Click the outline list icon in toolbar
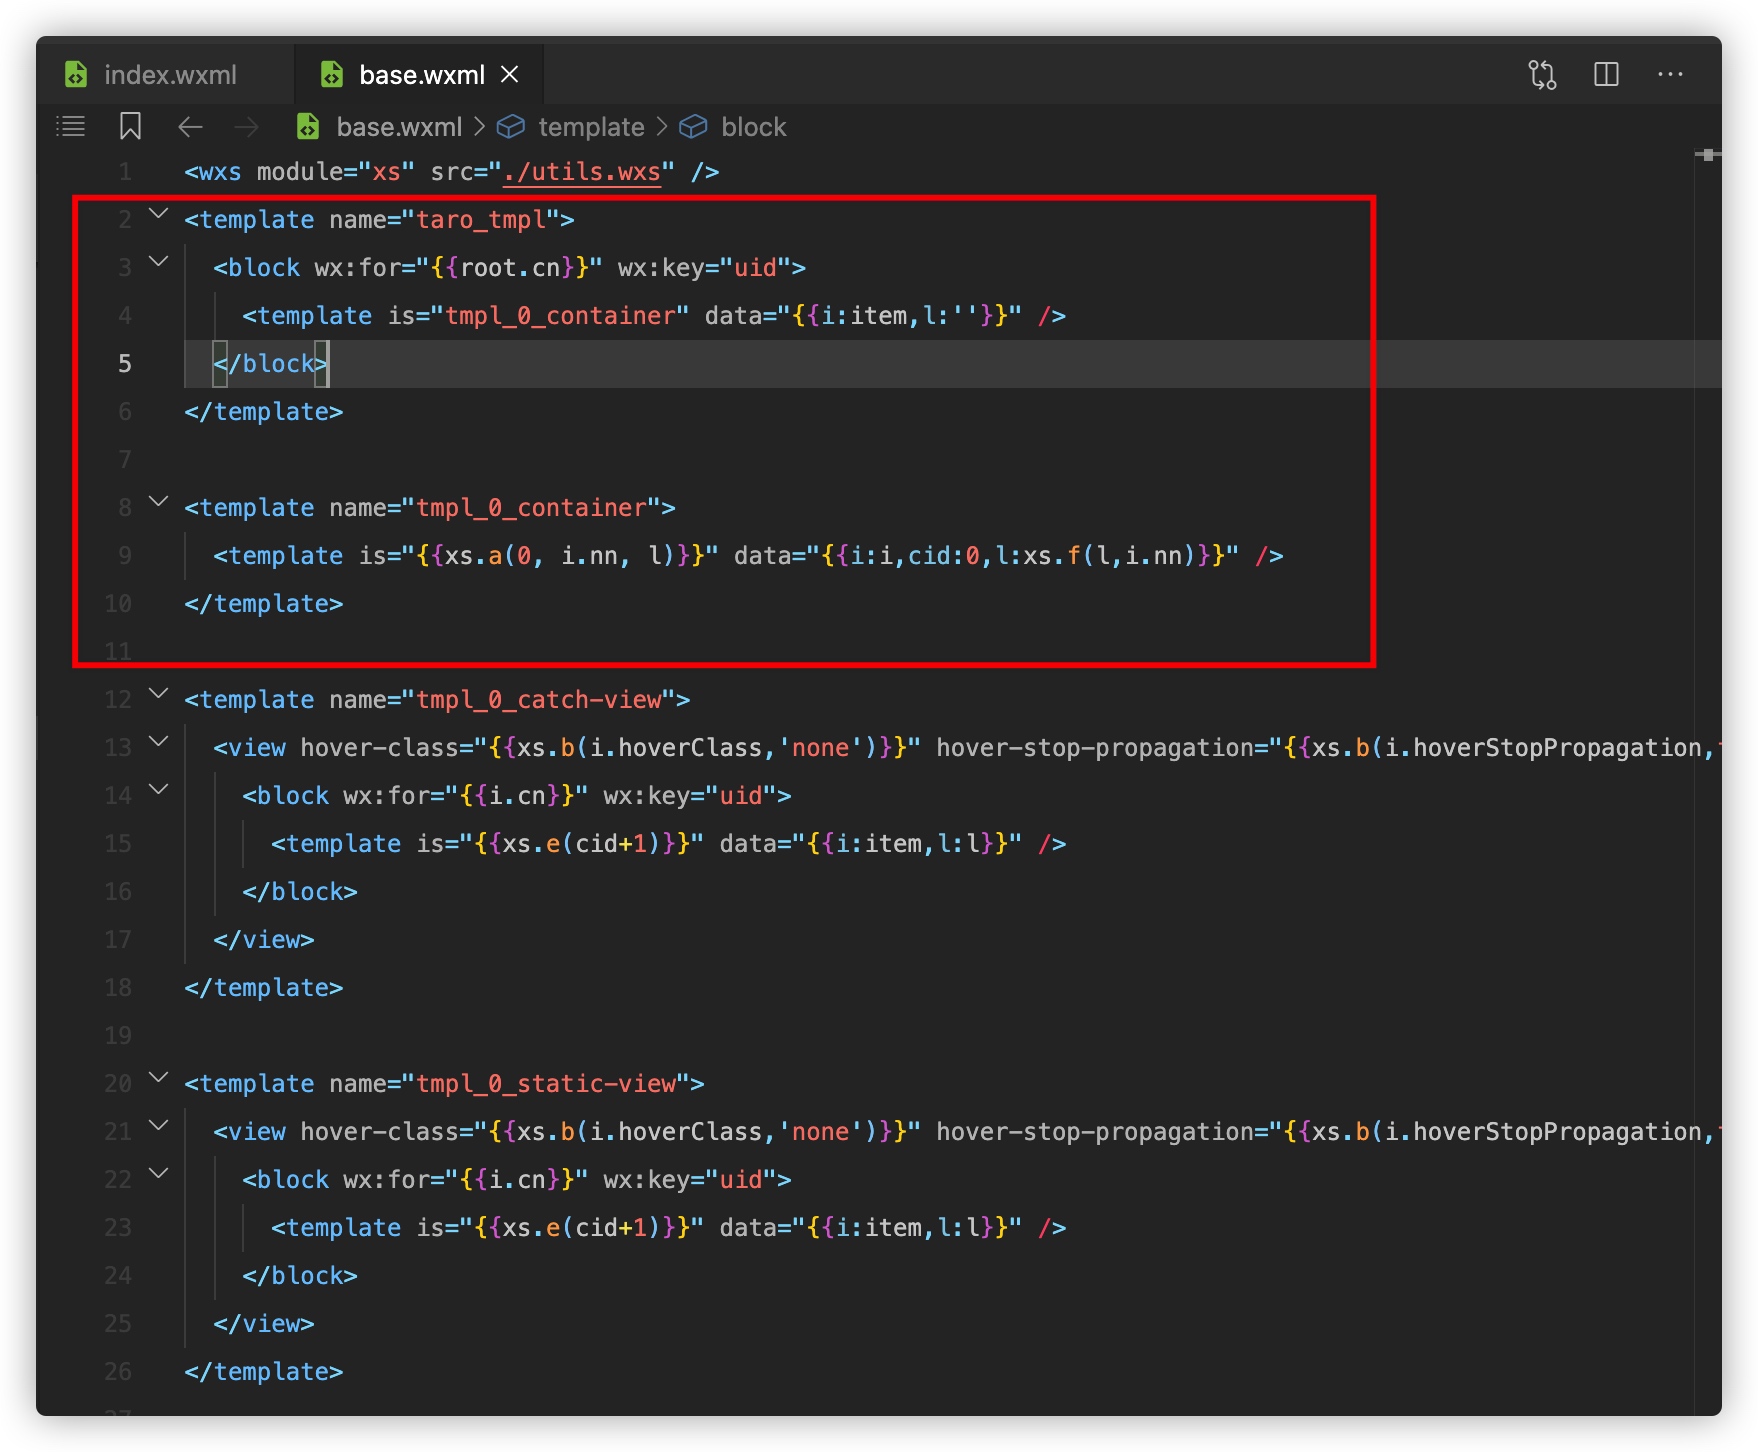Viewport: 1758px width, 1452px height. point(70,127)
